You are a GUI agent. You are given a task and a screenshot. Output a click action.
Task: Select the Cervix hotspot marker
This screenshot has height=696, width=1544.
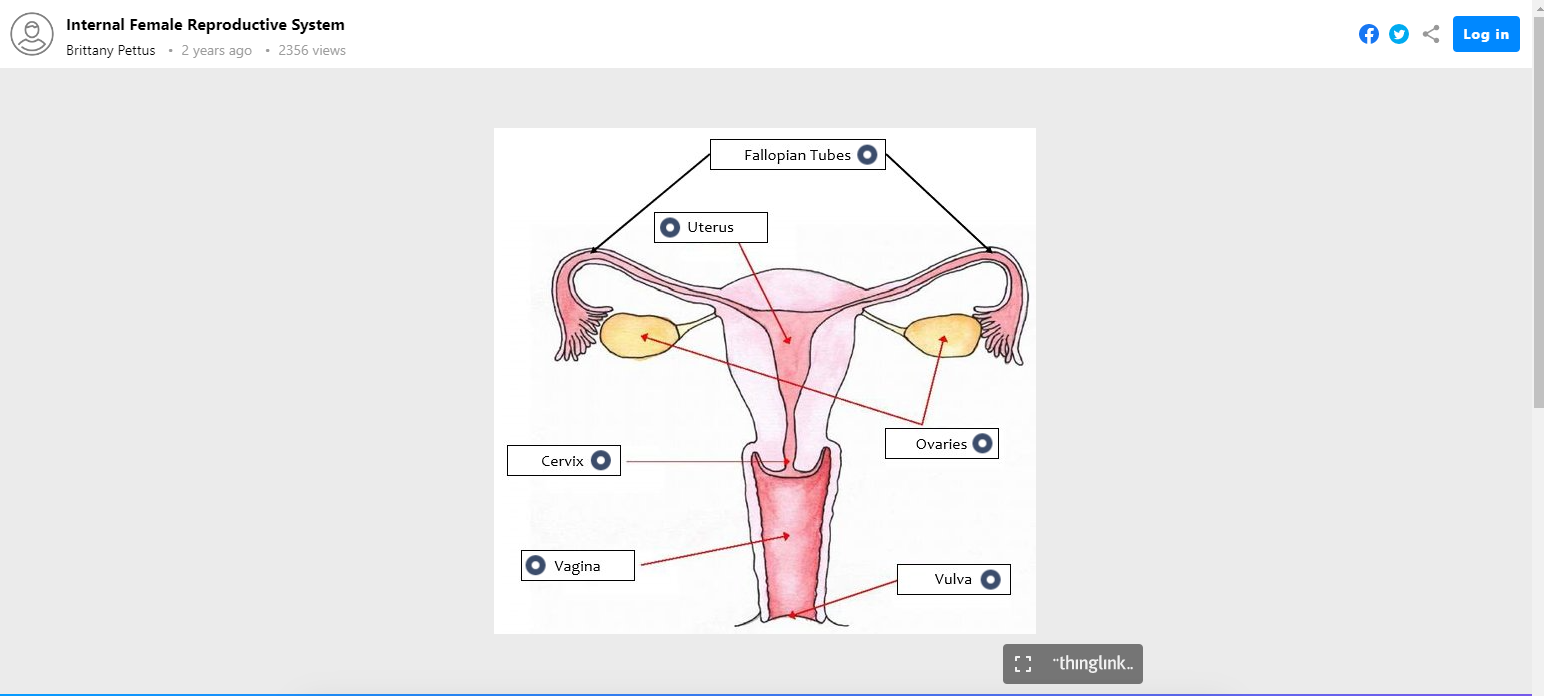tap(600, 460)
